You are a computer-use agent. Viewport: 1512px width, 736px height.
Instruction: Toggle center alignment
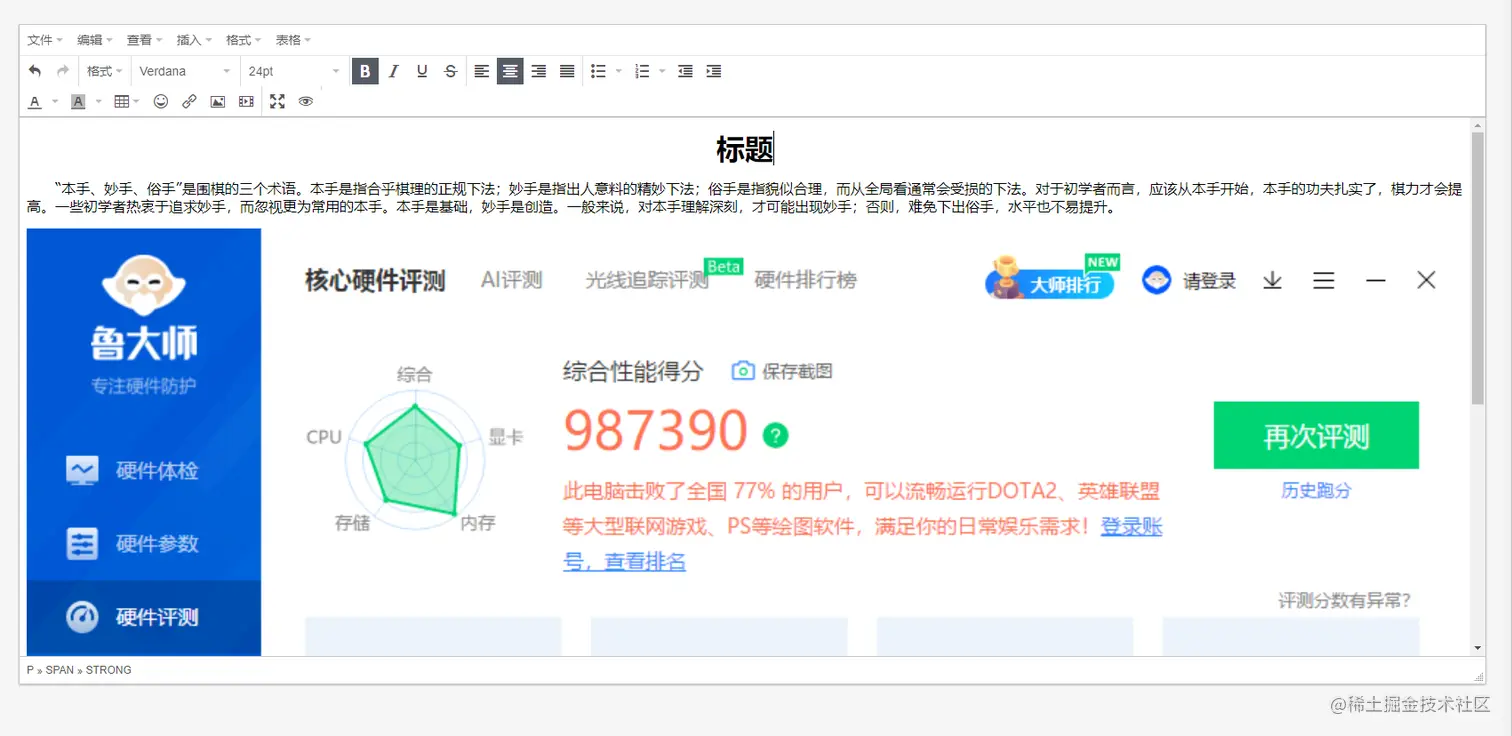[510, 71]
